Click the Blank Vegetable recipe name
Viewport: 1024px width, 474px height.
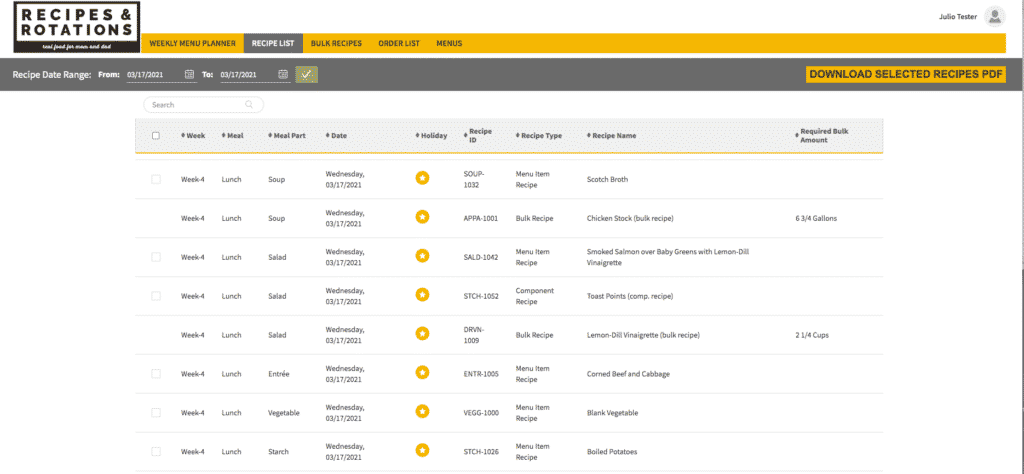[x=613, y=413]
